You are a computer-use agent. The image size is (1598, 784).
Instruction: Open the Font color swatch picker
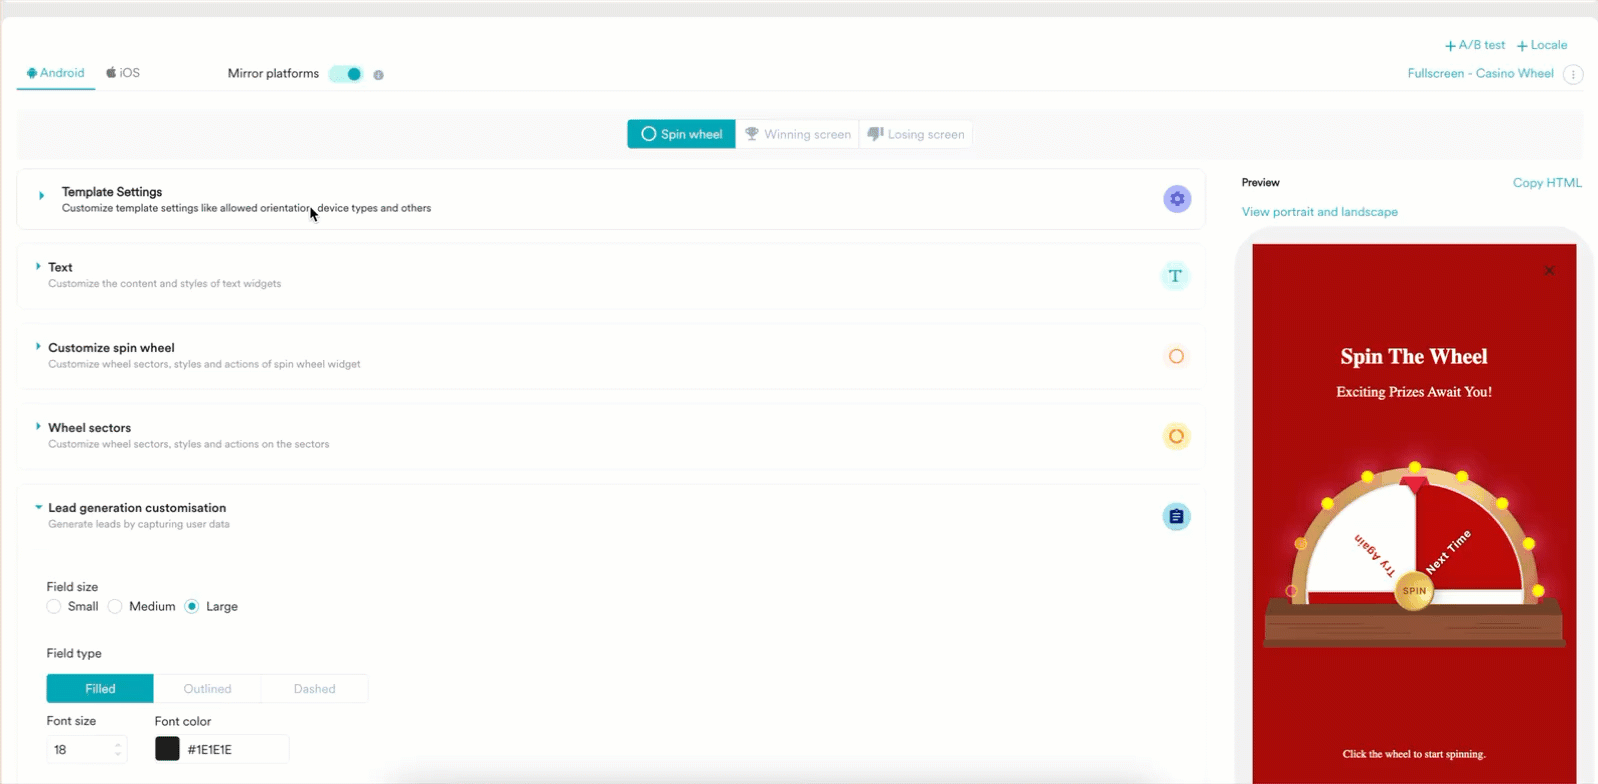tap(167, 749)
